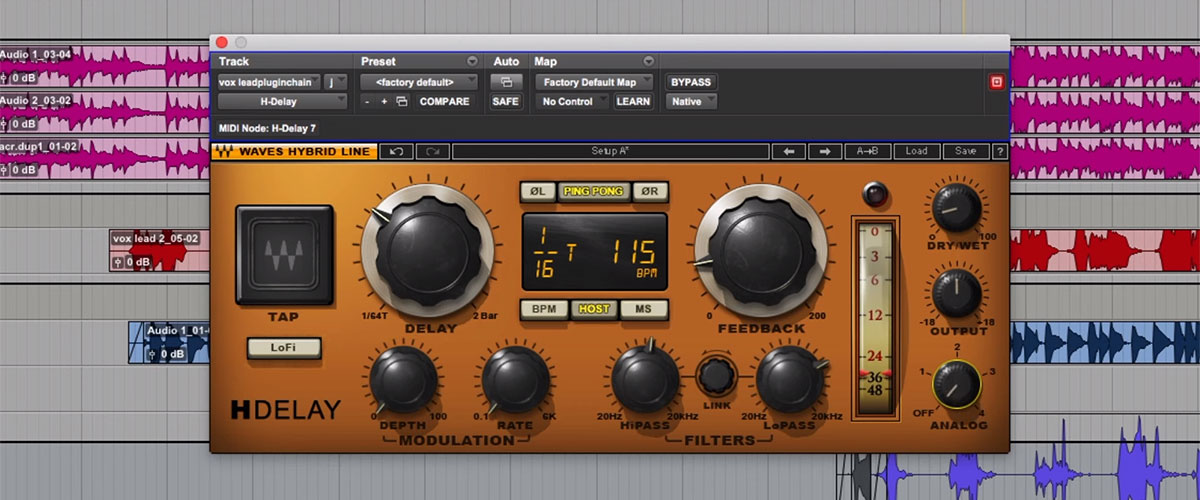Click the plugin automation enable icon
This screenshot has width=1200, height=500.
(506, 82)
